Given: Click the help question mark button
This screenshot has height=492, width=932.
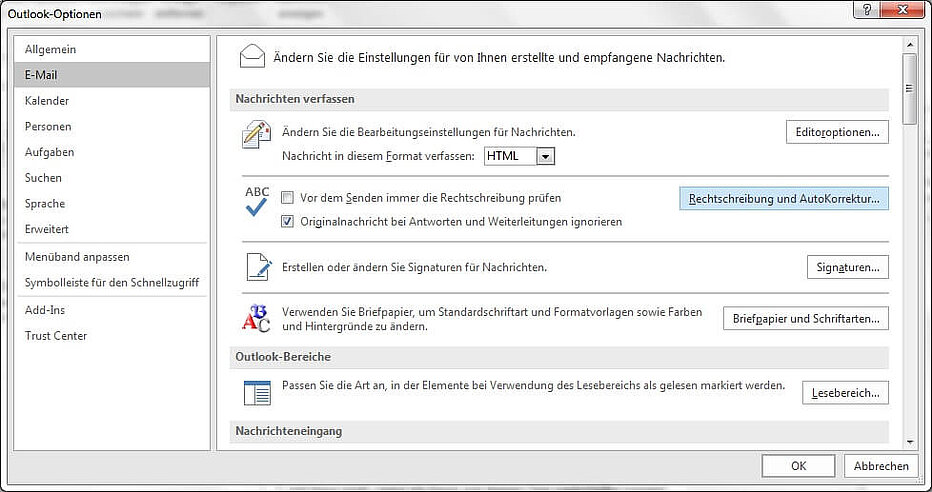Looking at the screenshot, I should click(869, 10).
